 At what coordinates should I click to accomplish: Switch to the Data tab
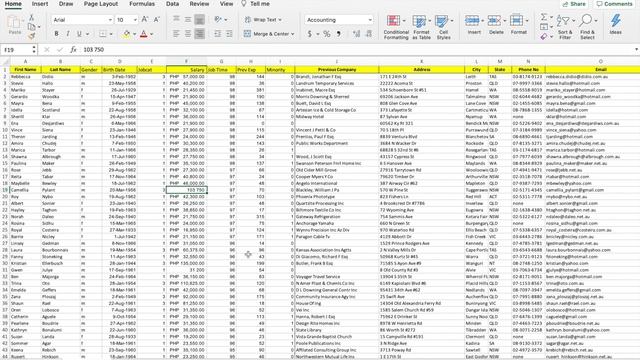click(x=172, y=4)
